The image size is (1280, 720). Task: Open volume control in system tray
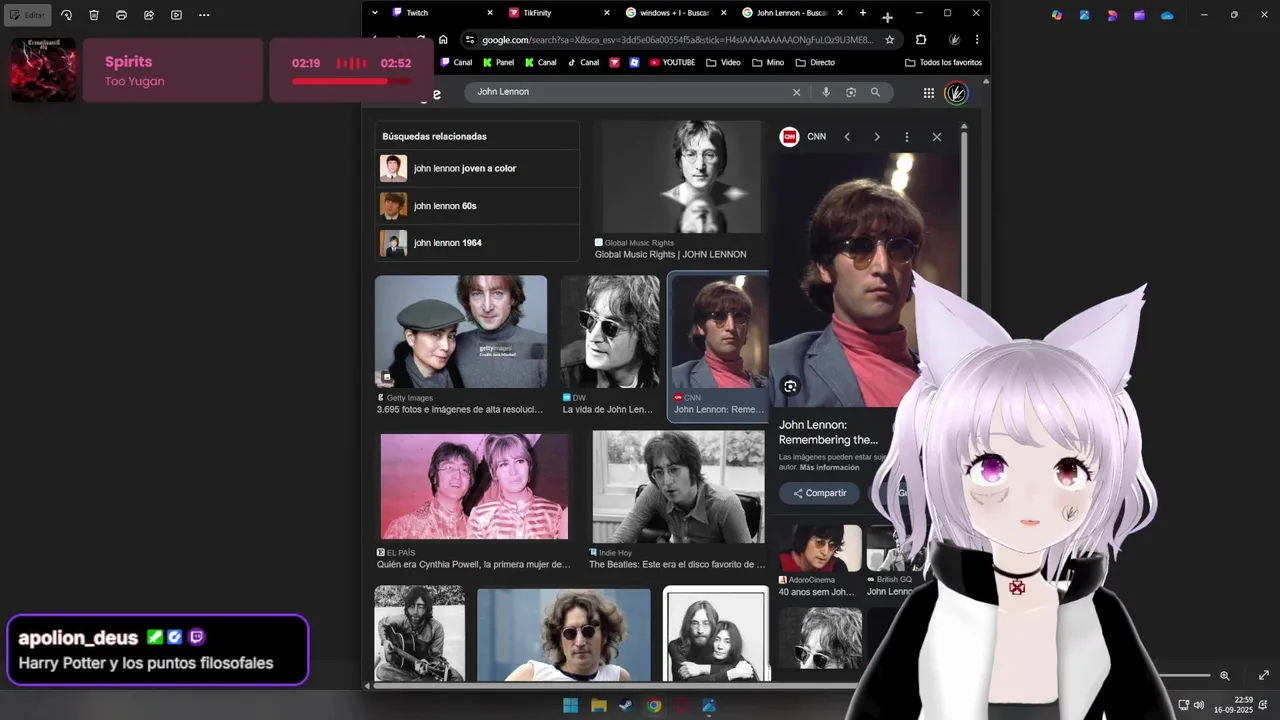coord(1198,705)
